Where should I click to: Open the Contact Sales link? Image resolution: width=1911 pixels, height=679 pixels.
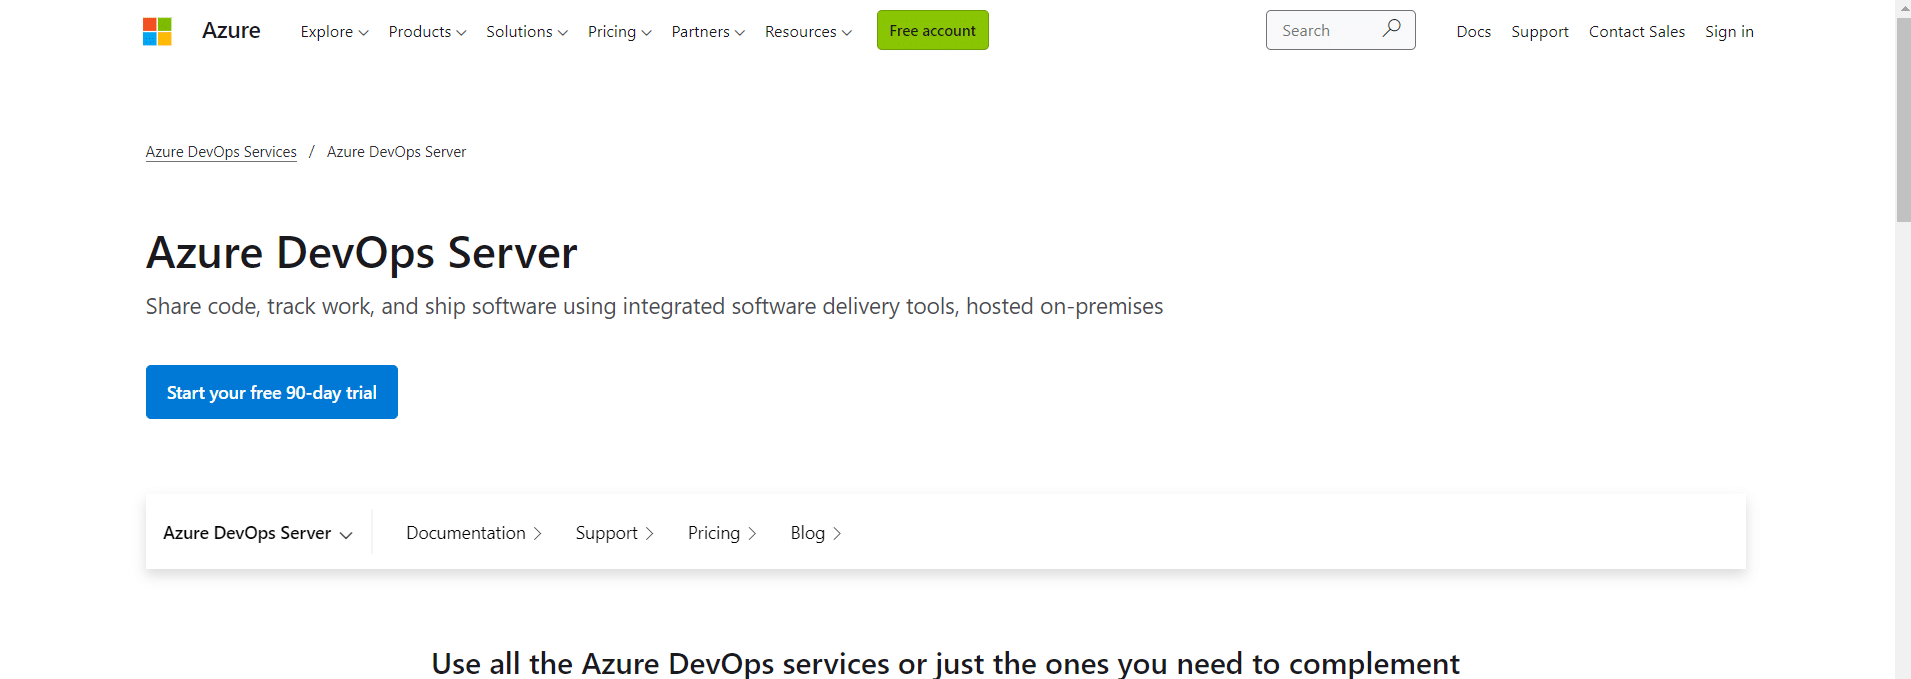[x=1637, y=32]
